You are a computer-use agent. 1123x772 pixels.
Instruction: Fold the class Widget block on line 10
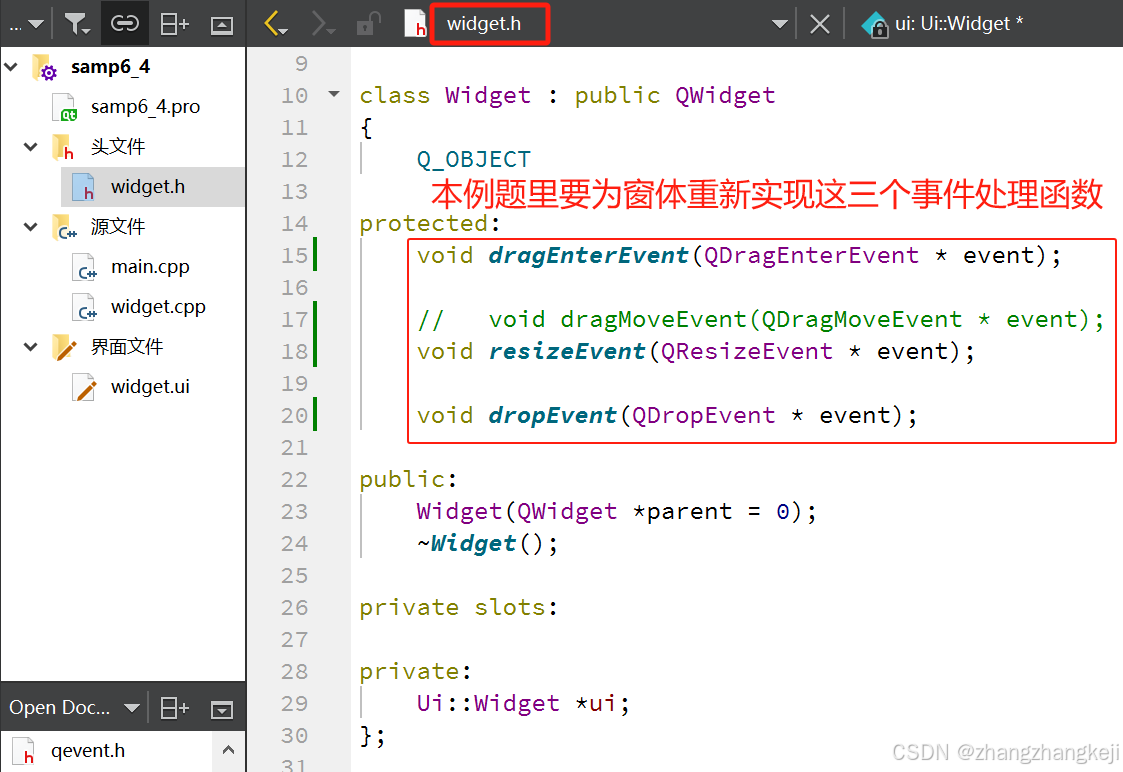pos(334,94)
